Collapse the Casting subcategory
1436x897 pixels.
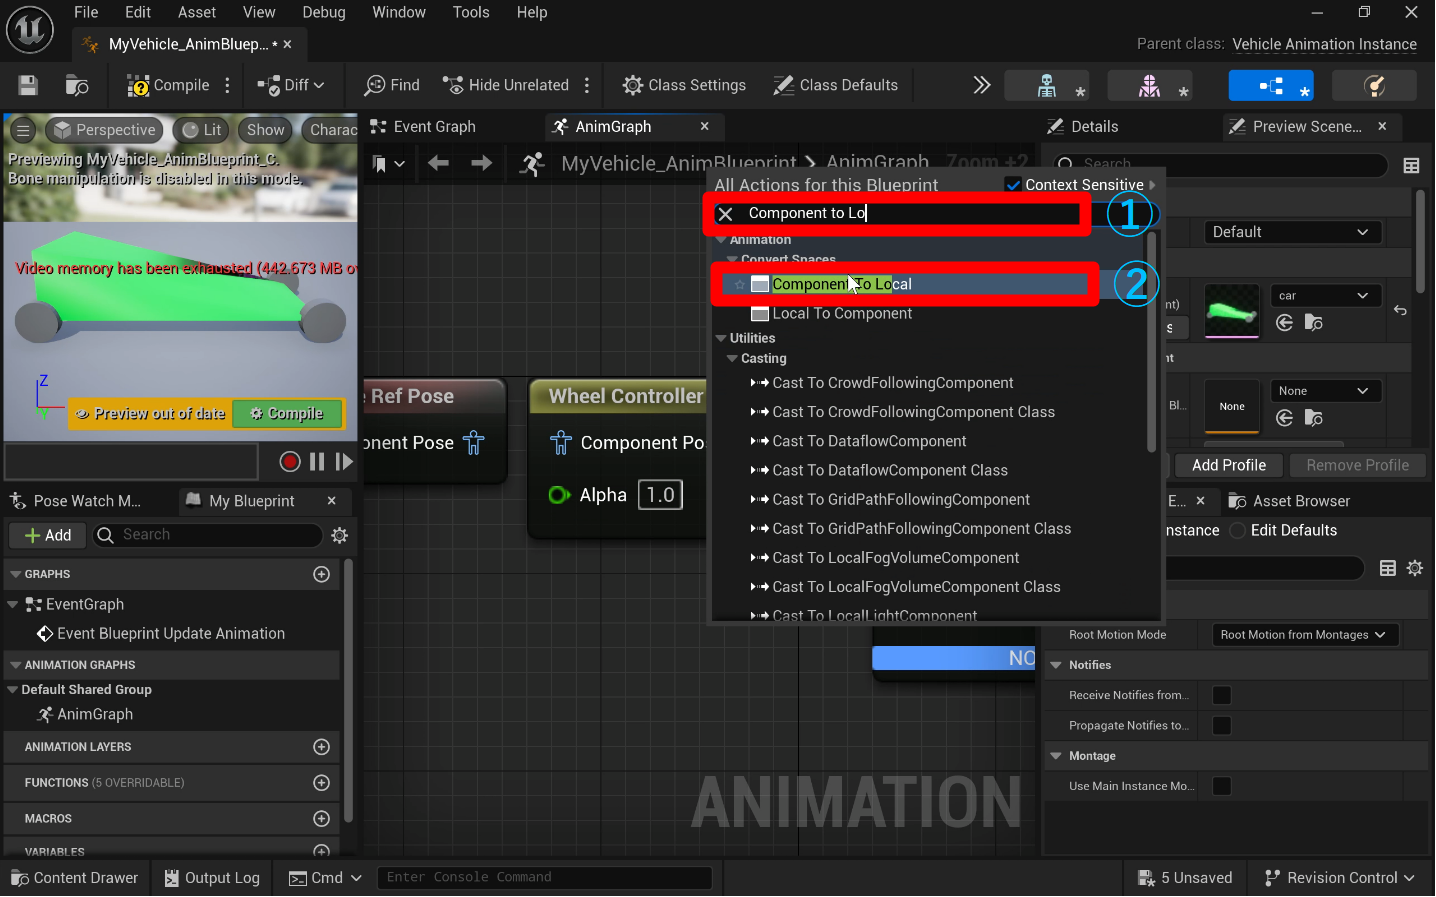point(732,359)
